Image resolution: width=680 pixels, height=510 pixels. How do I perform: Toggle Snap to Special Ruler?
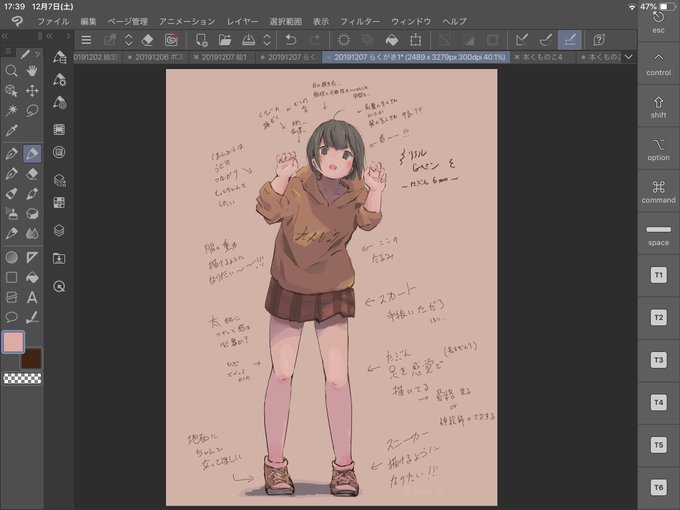pos(546,40)
